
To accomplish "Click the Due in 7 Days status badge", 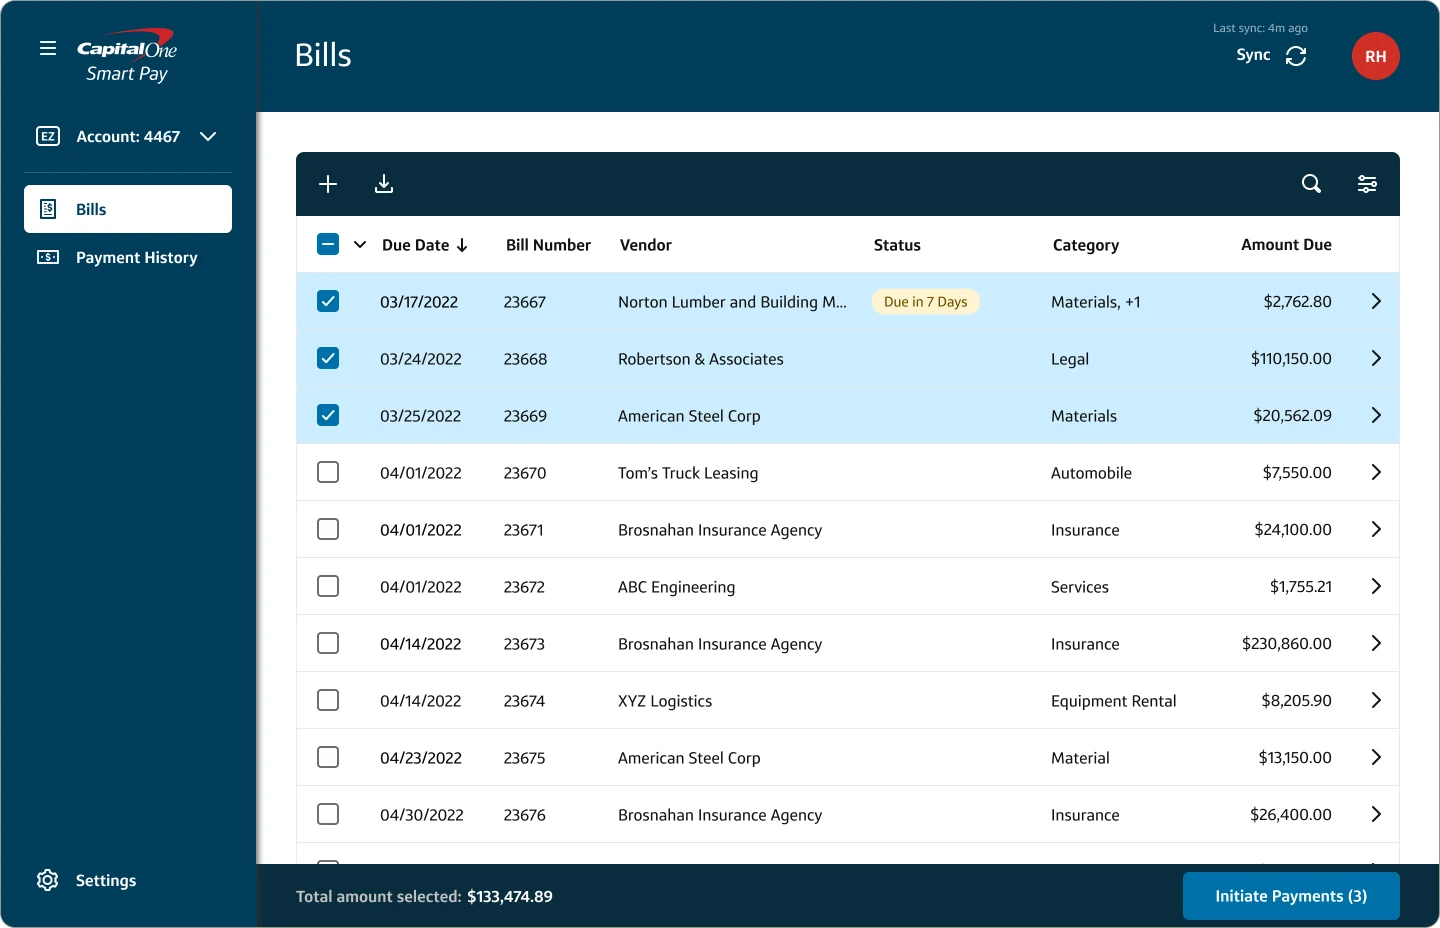I will (x=926, y=302).
